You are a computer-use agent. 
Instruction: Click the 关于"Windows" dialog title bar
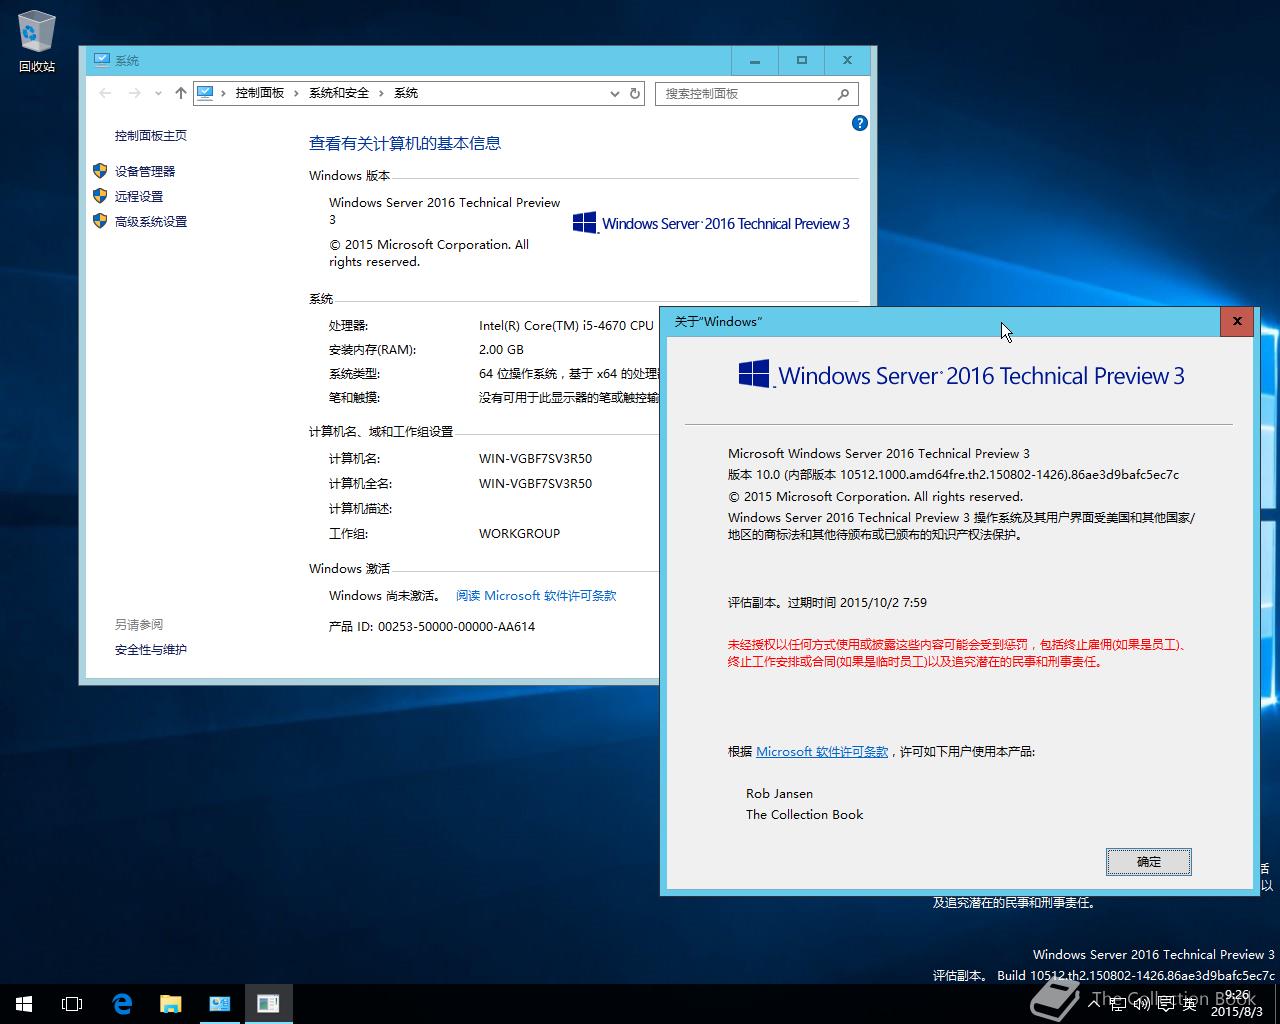(x=940, y=321)
